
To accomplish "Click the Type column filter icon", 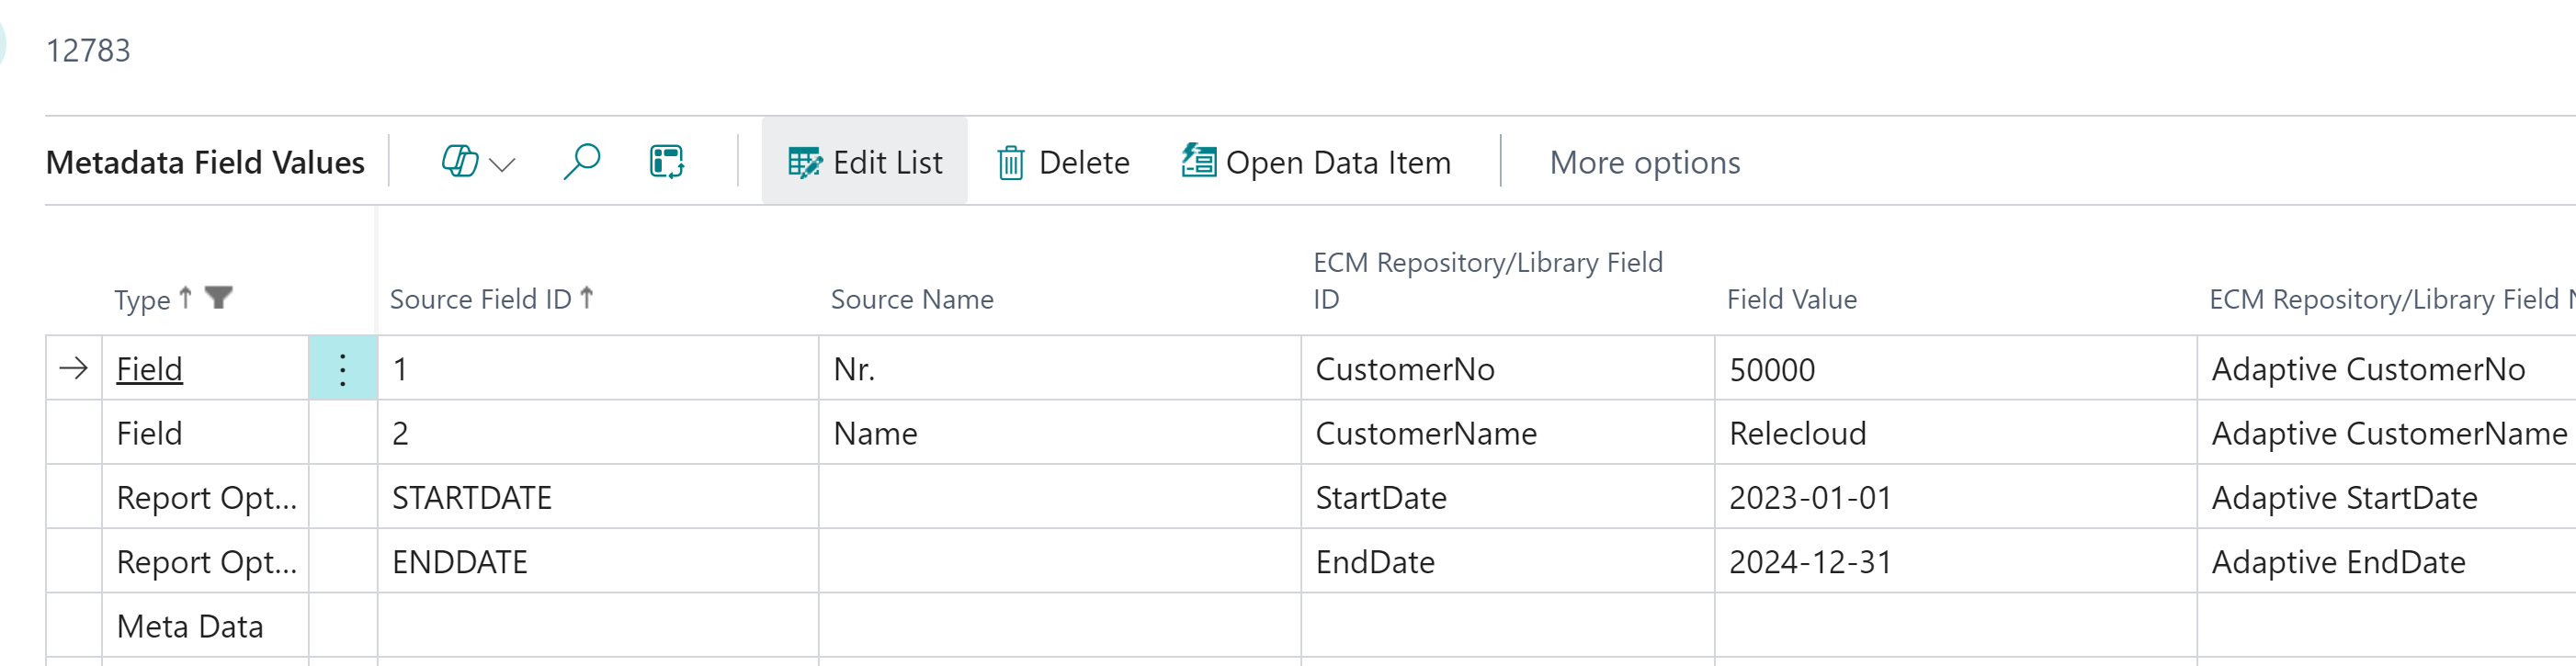I will (219, 297).
